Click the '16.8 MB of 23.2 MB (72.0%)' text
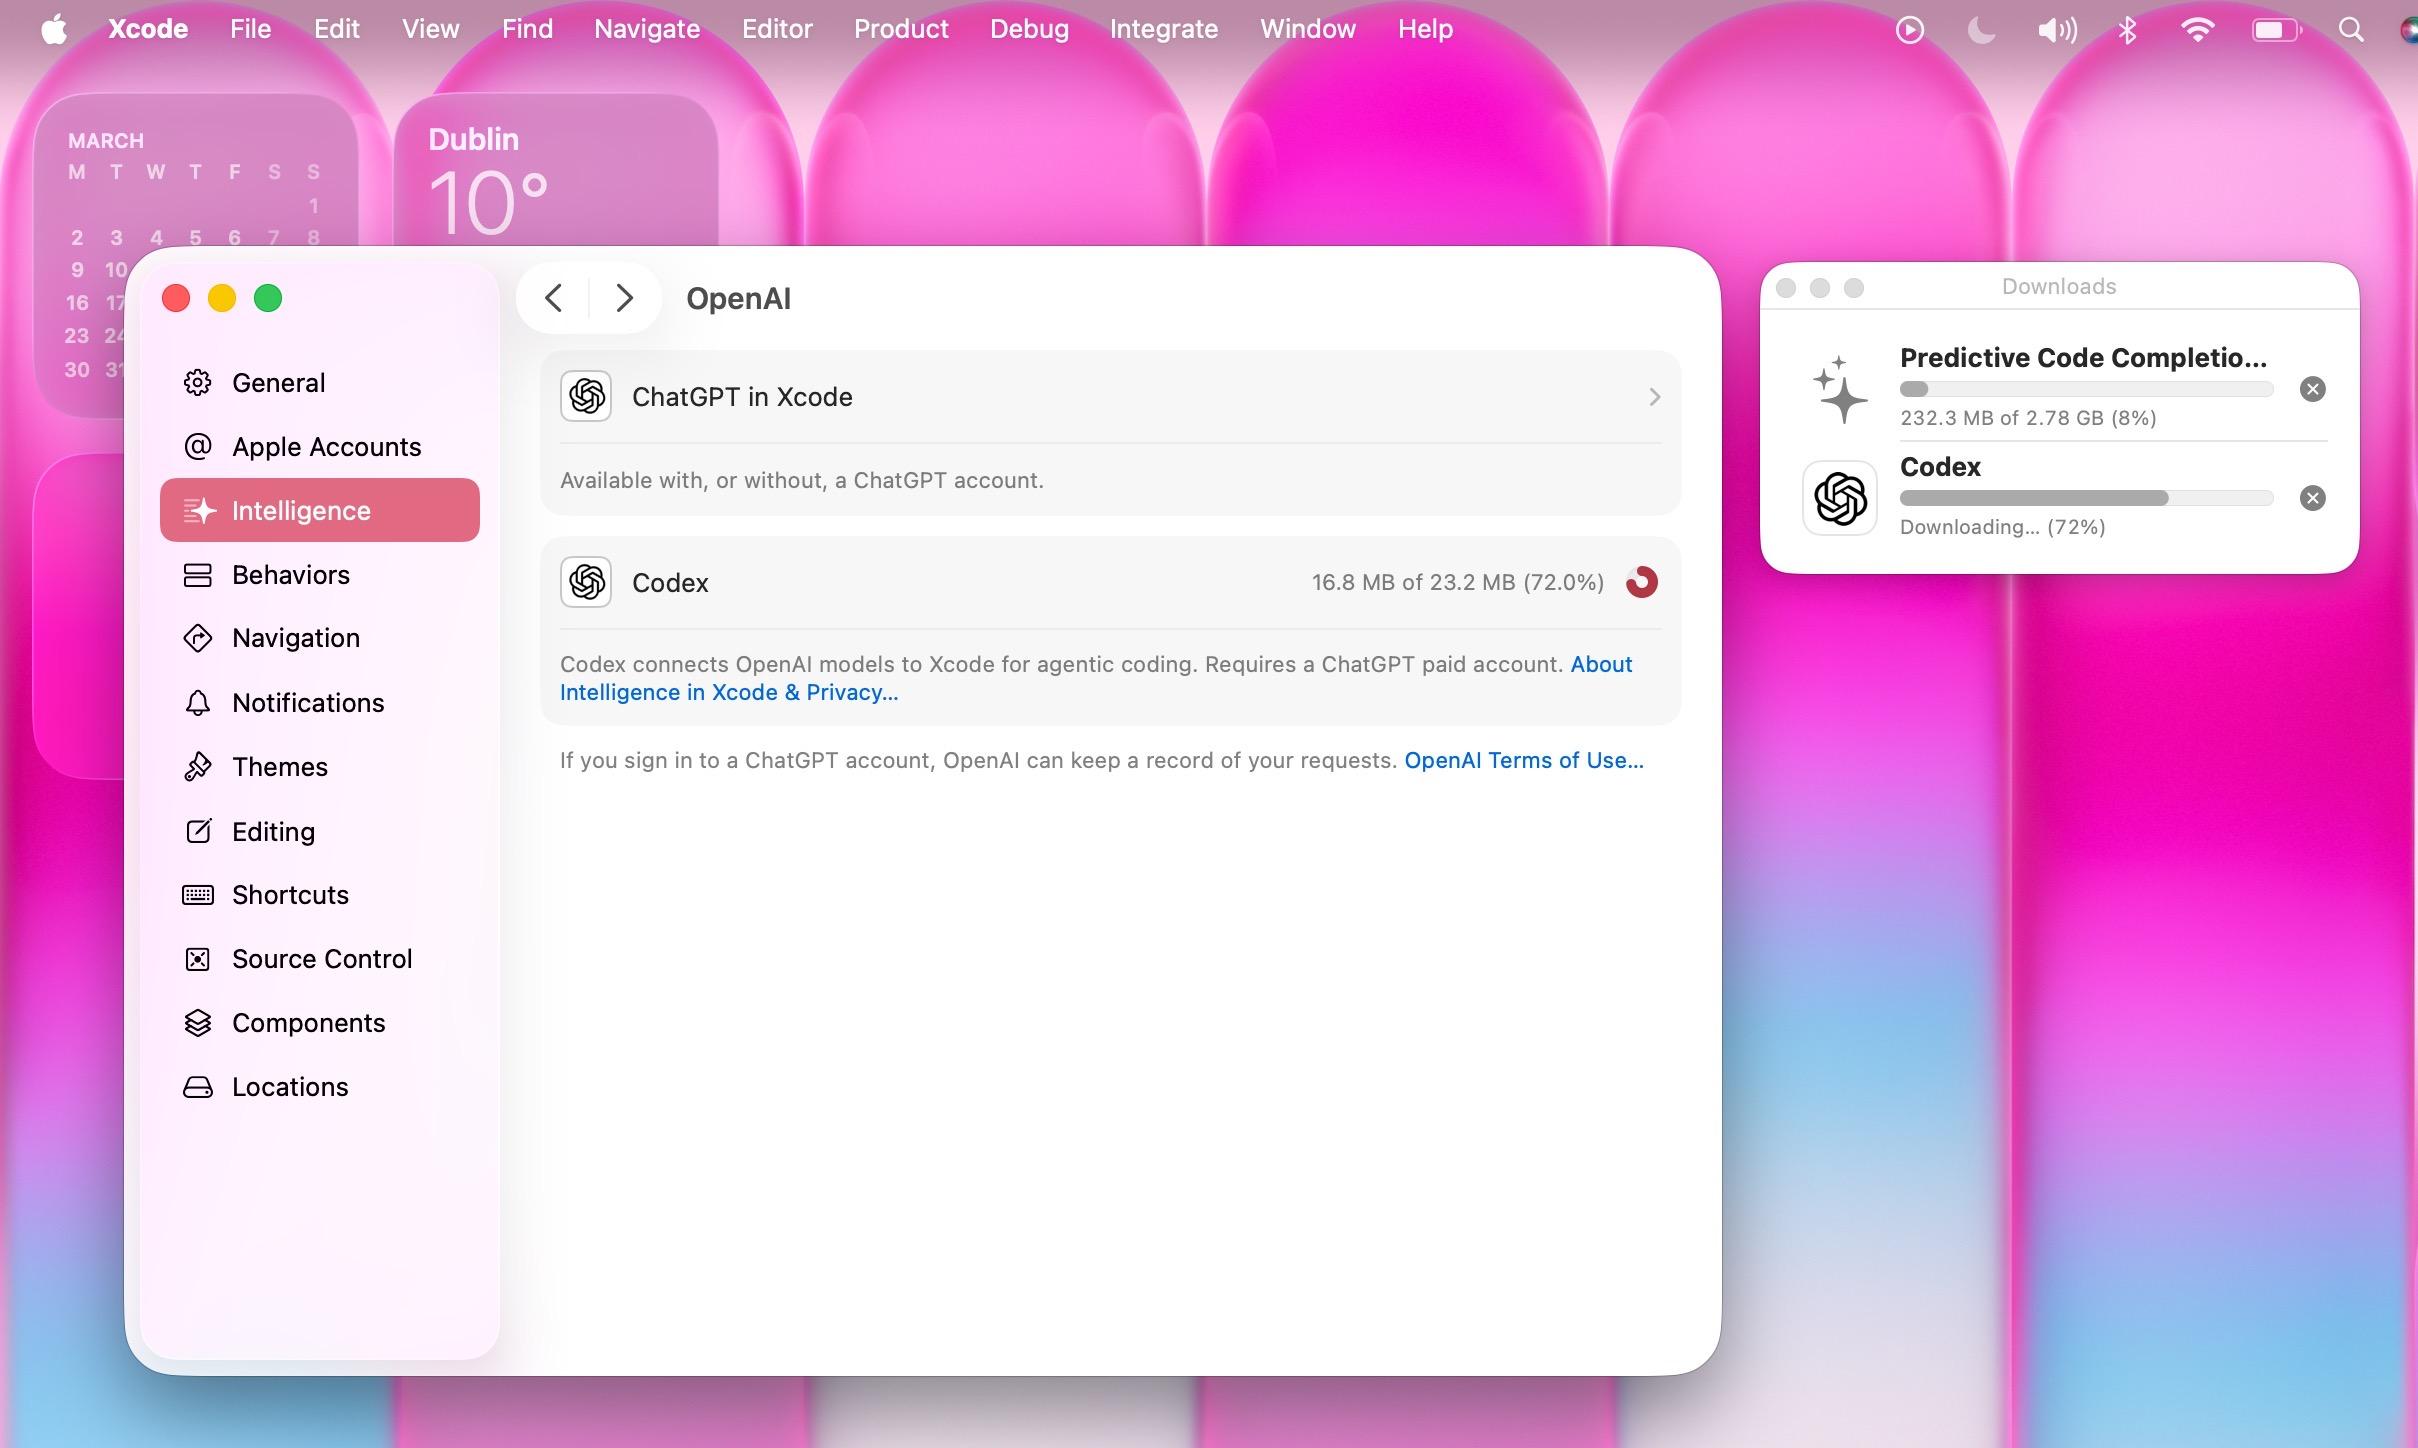2418x1448 pixels. (x=1458, y=582)
